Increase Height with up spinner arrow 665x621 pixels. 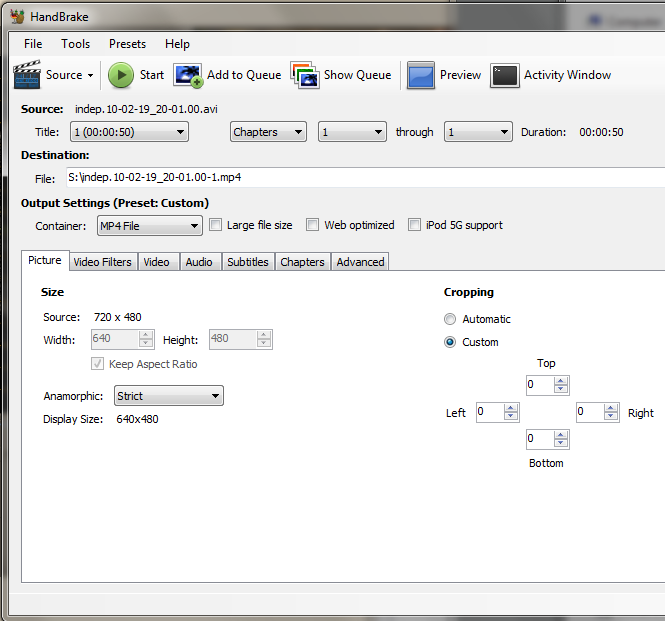(264, 335)
